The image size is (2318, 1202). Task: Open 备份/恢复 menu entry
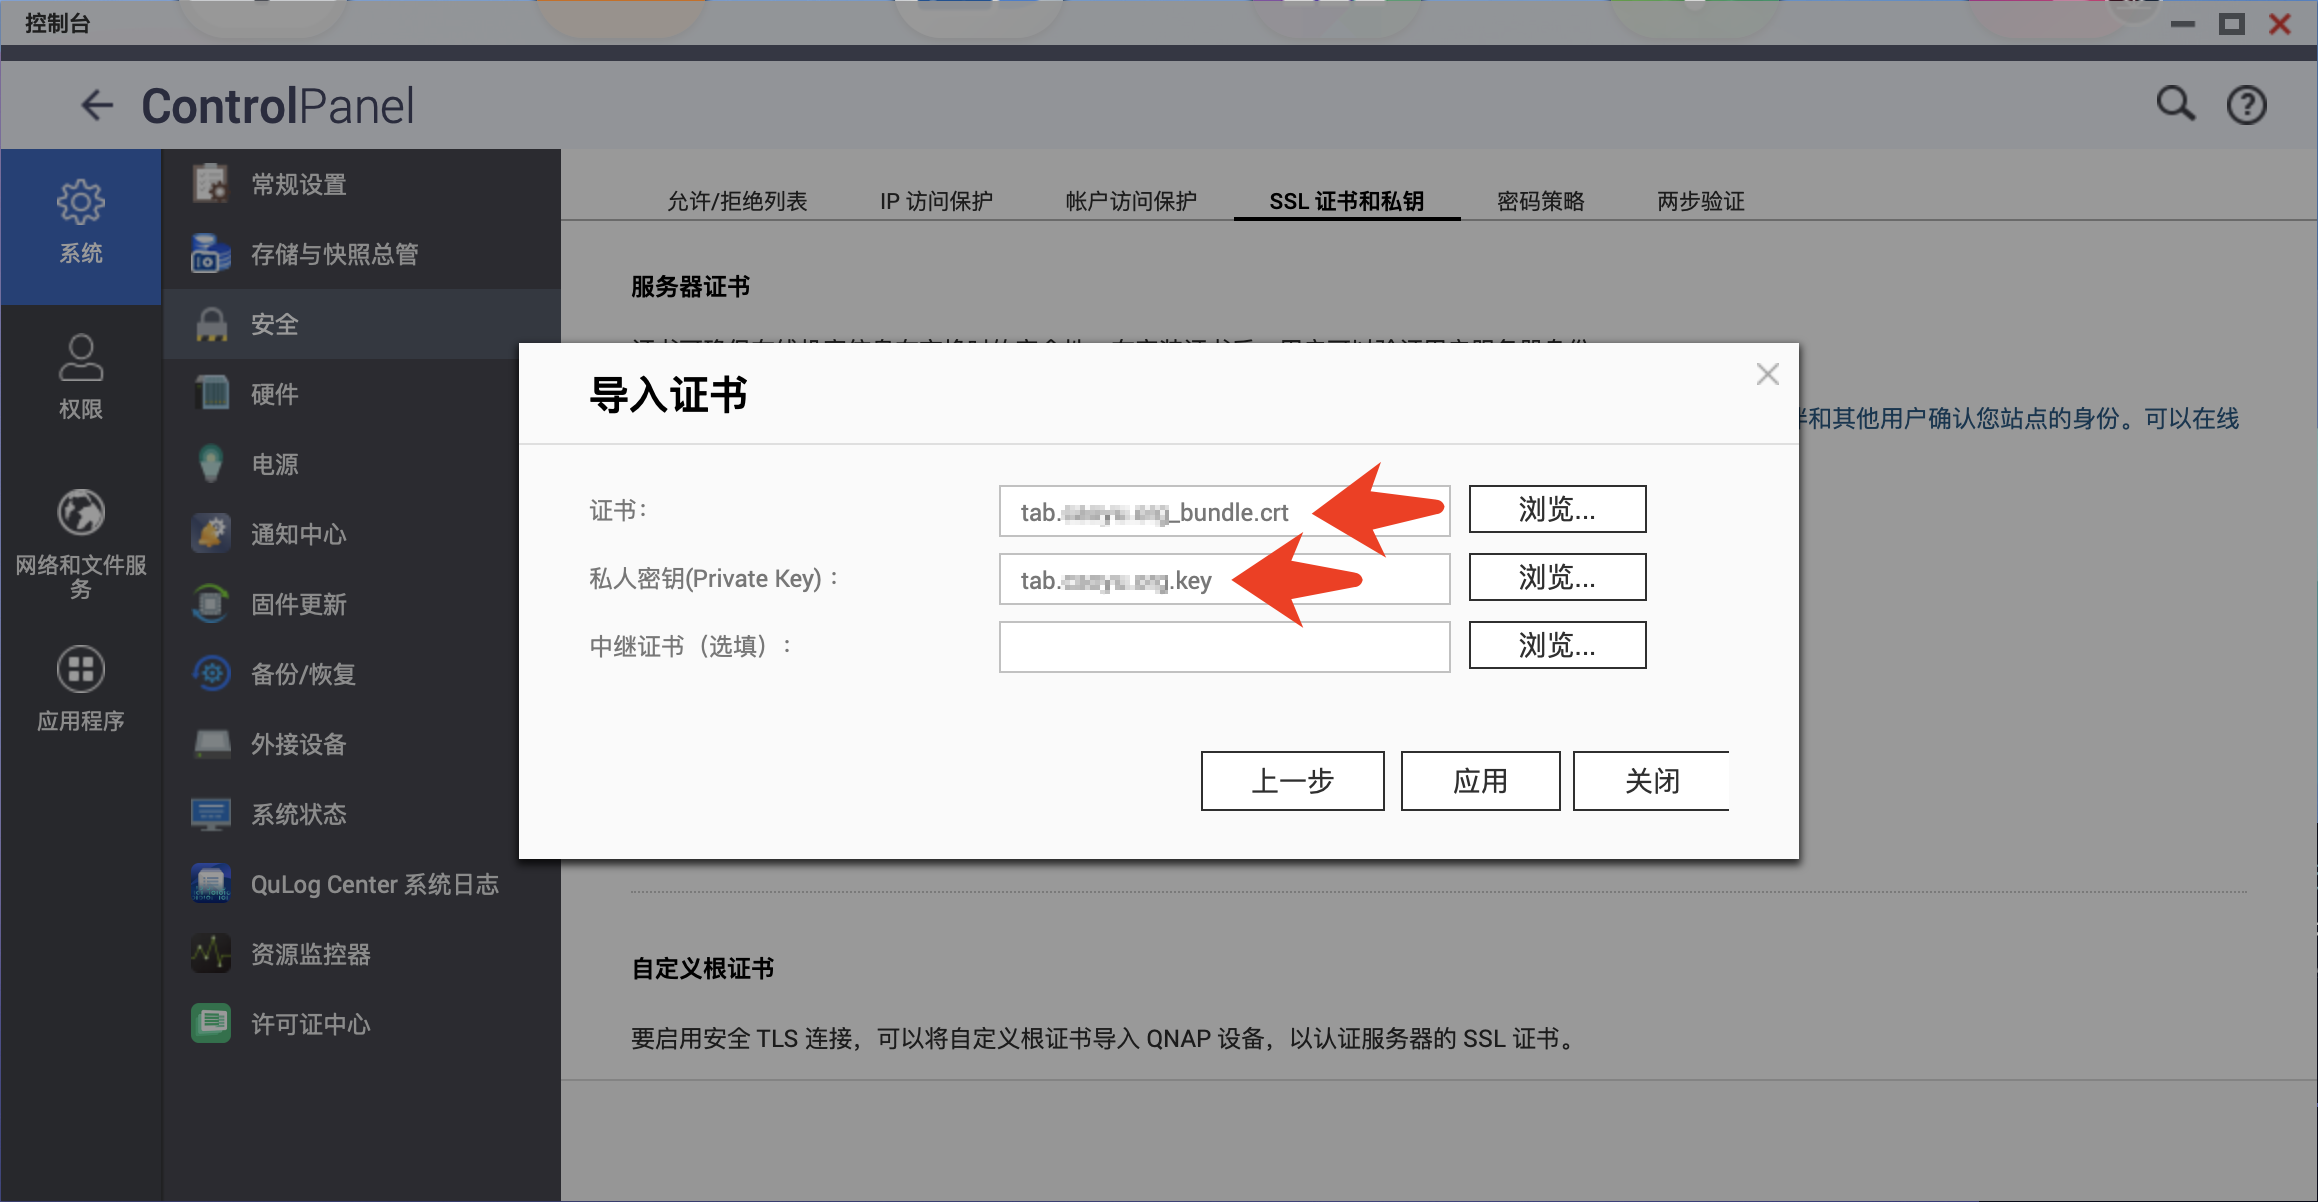[x=361, y=674]
